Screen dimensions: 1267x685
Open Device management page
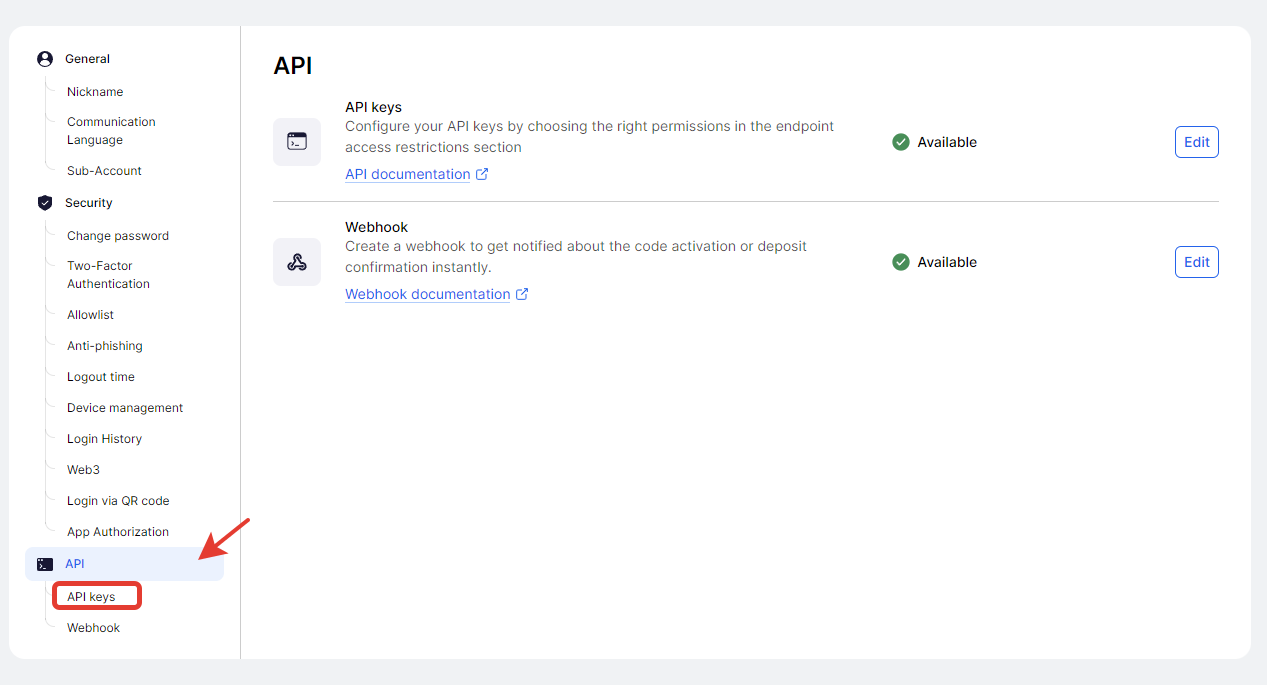click(125, 408)
